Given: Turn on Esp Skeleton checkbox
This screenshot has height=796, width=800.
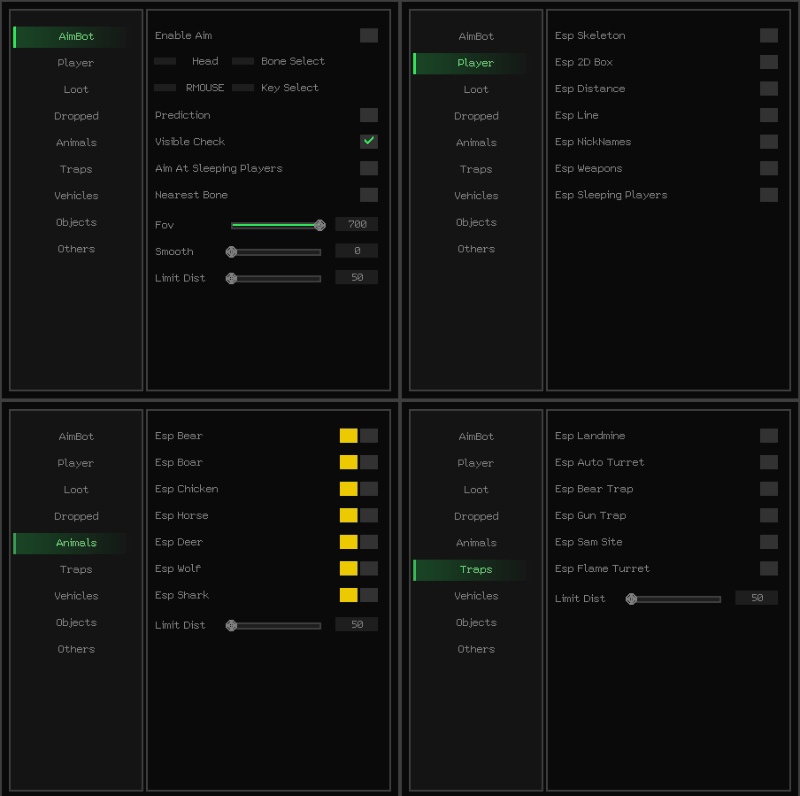Looking at the screenshot, I should 768,35.
